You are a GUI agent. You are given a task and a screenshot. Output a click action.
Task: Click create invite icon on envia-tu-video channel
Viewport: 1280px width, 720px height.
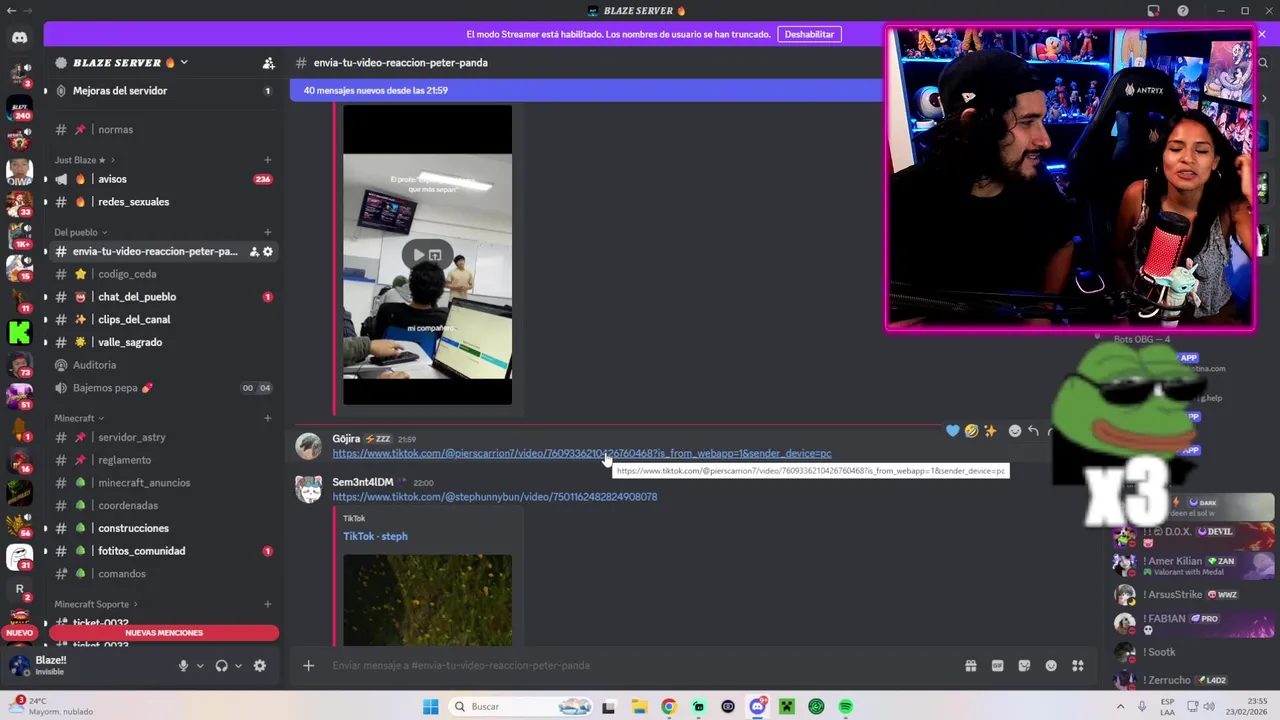pyautogui.click(x=254, y=252)
